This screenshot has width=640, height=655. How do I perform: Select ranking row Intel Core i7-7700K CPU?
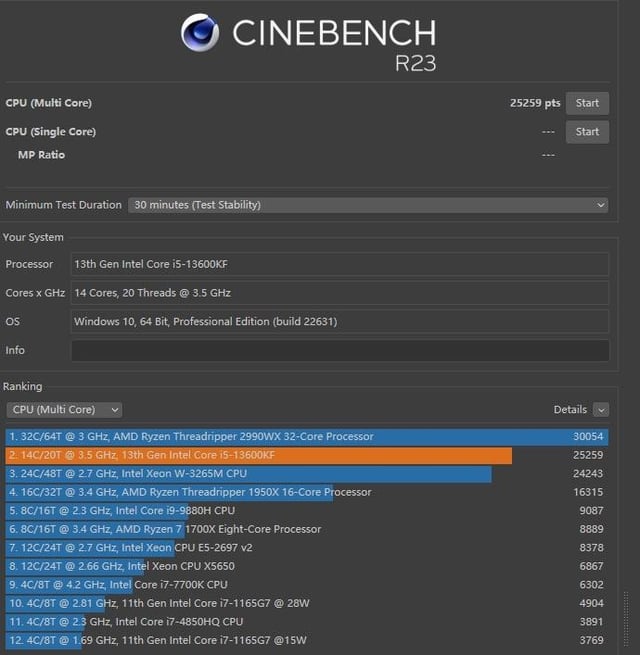click(x=307, y=584)
